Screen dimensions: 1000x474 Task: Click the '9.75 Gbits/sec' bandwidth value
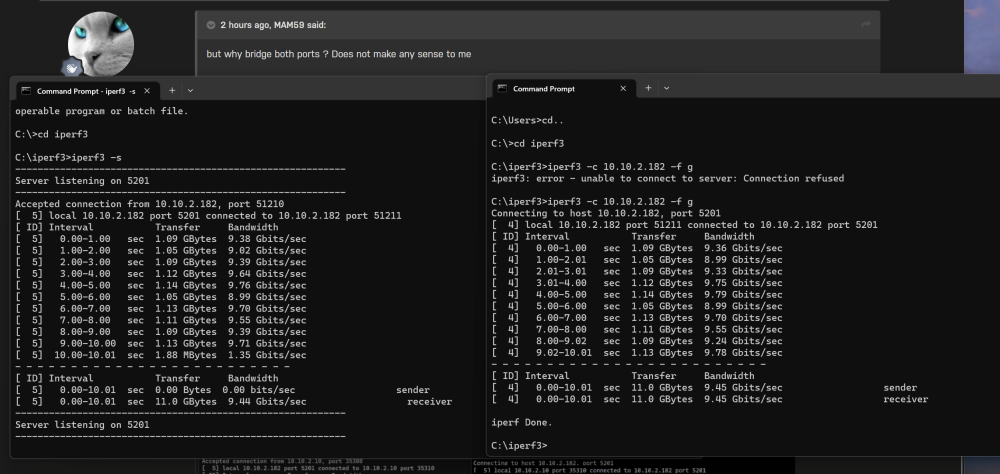tap(743, 283)
